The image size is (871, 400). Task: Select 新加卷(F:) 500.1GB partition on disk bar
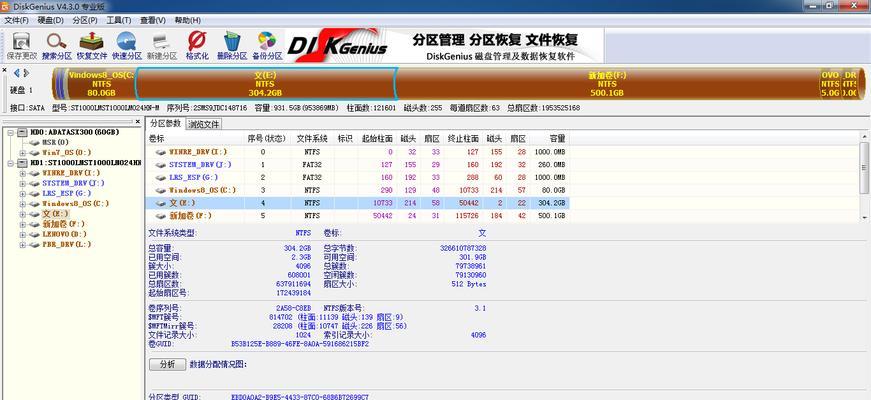click(608, 83)
